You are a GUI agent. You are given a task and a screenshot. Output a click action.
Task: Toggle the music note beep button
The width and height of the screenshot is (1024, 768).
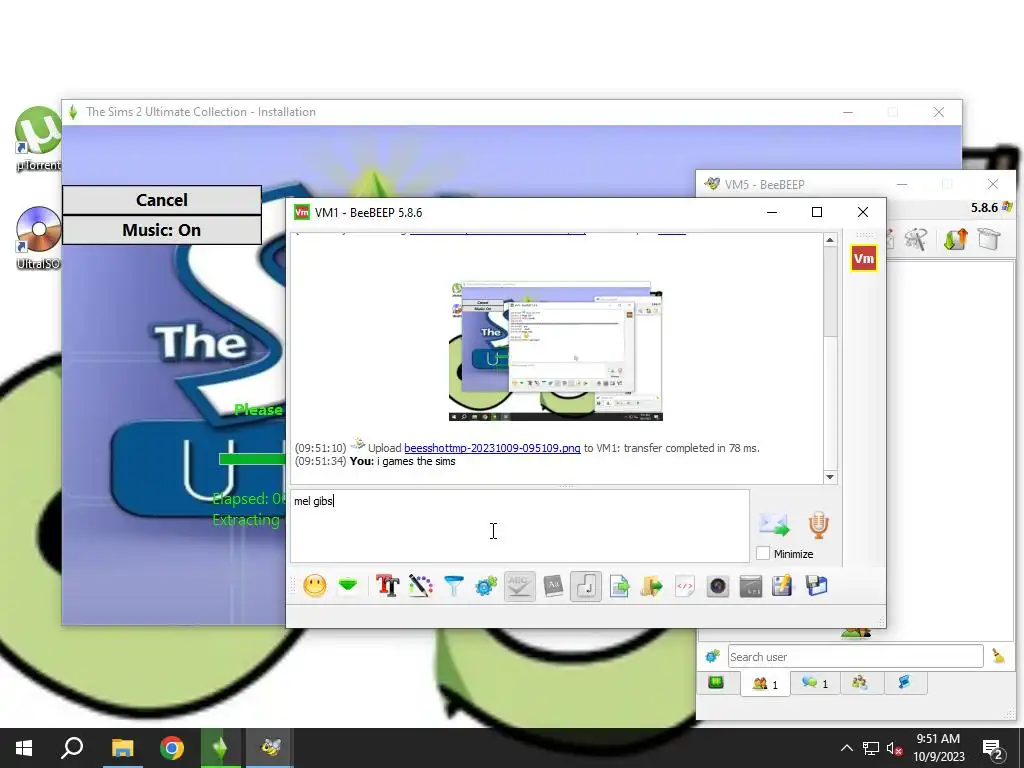tap(586, 586)
